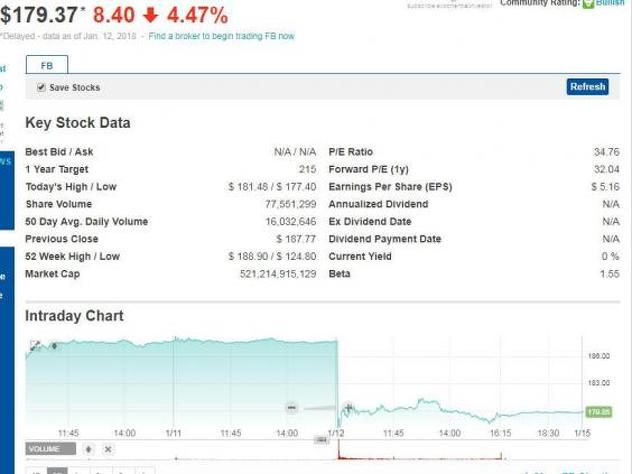Select the FB tab

coord(46,65)
